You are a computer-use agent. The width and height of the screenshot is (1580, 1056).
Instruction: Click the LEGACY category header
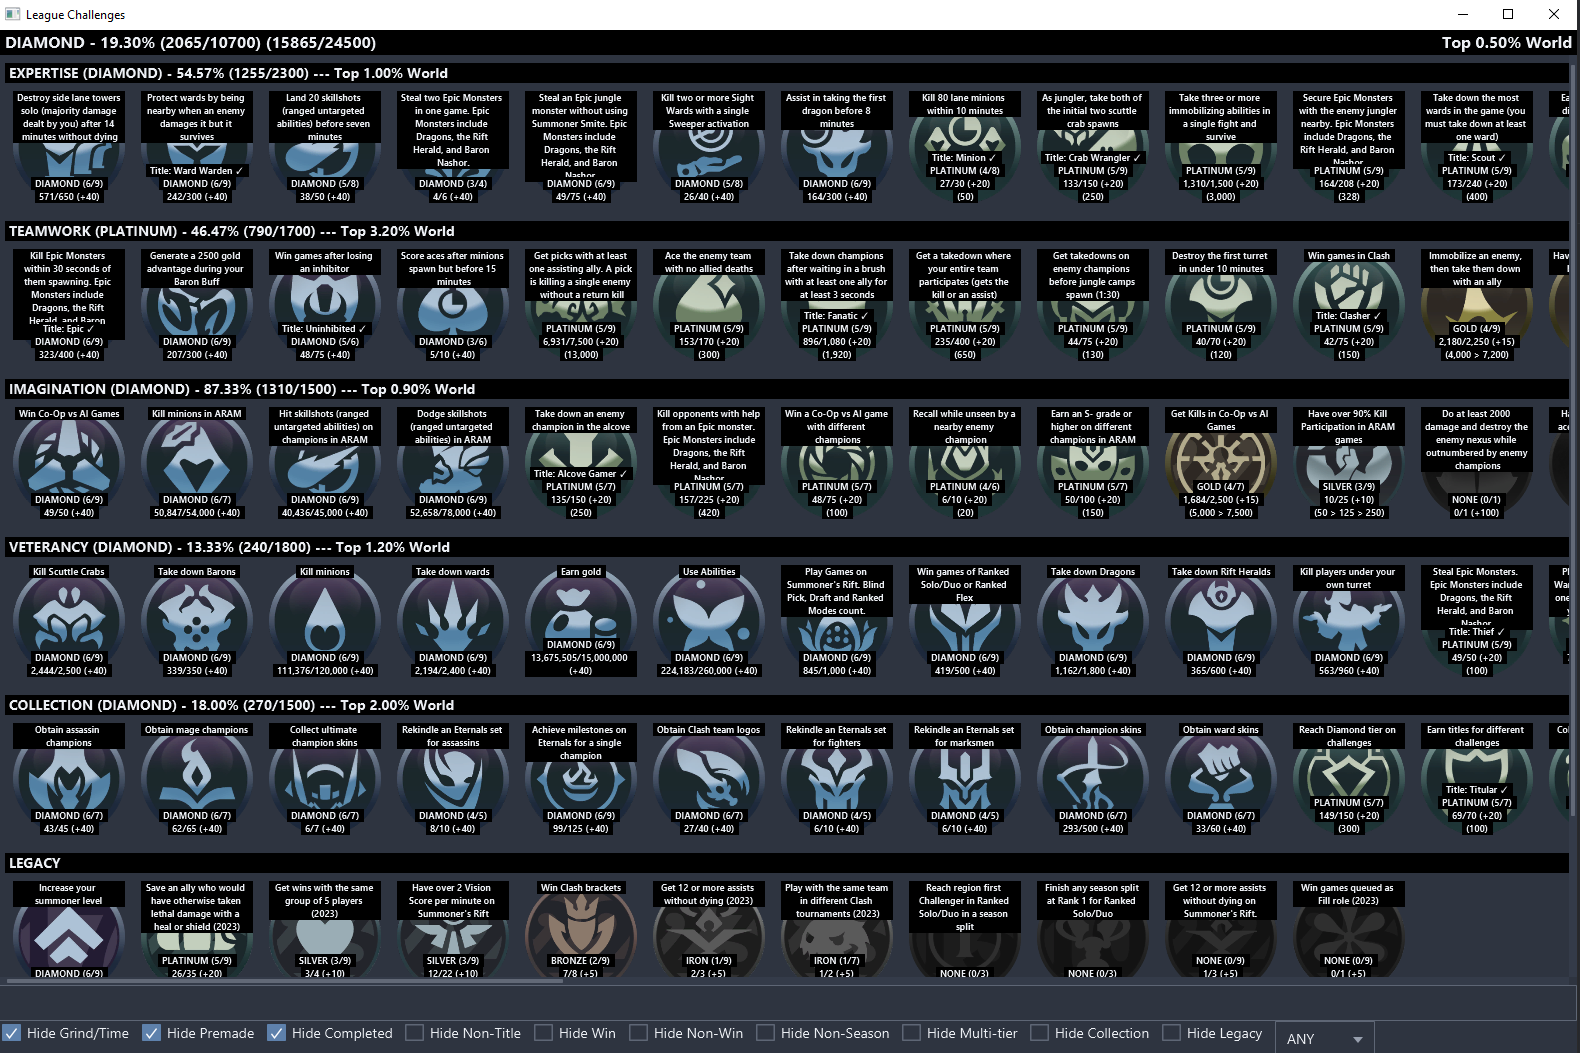(x=786, y=863)
